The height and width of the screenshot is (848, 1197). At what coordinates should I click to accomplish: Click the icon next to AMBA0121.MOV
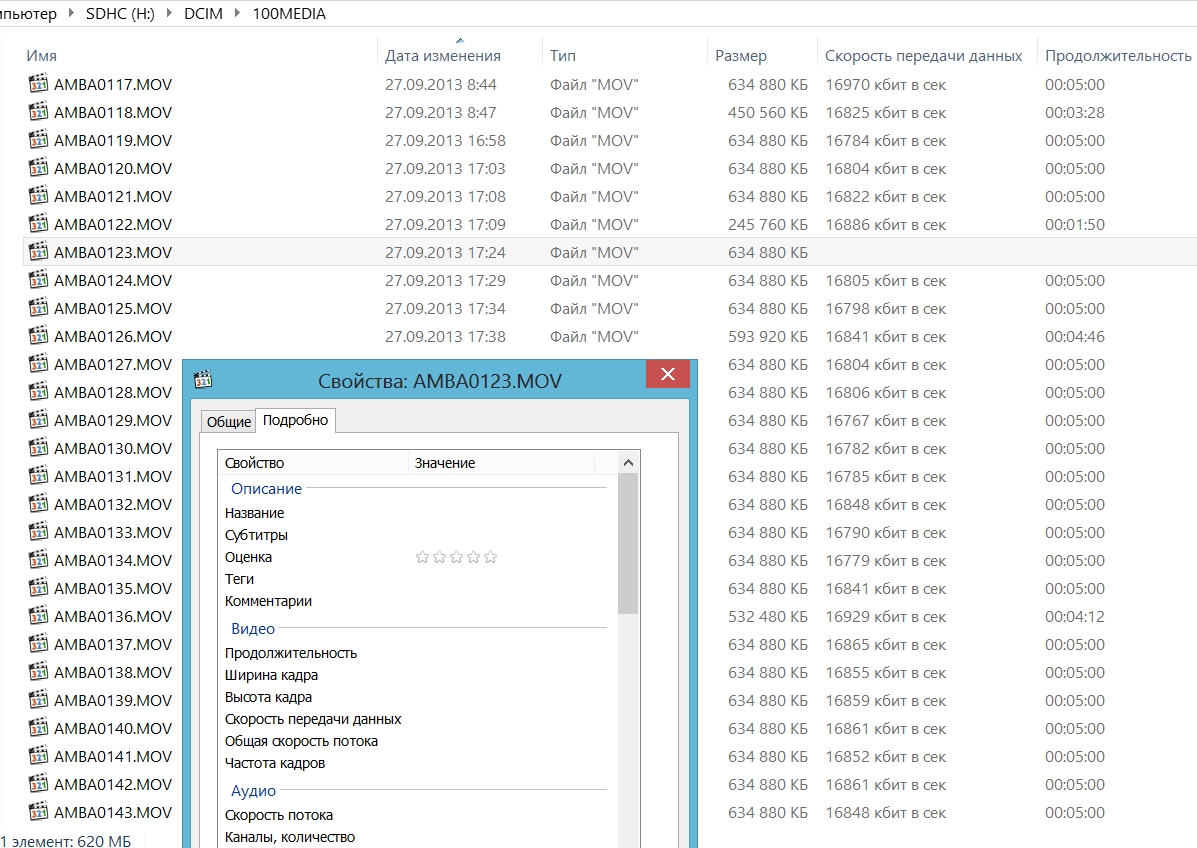39,196
